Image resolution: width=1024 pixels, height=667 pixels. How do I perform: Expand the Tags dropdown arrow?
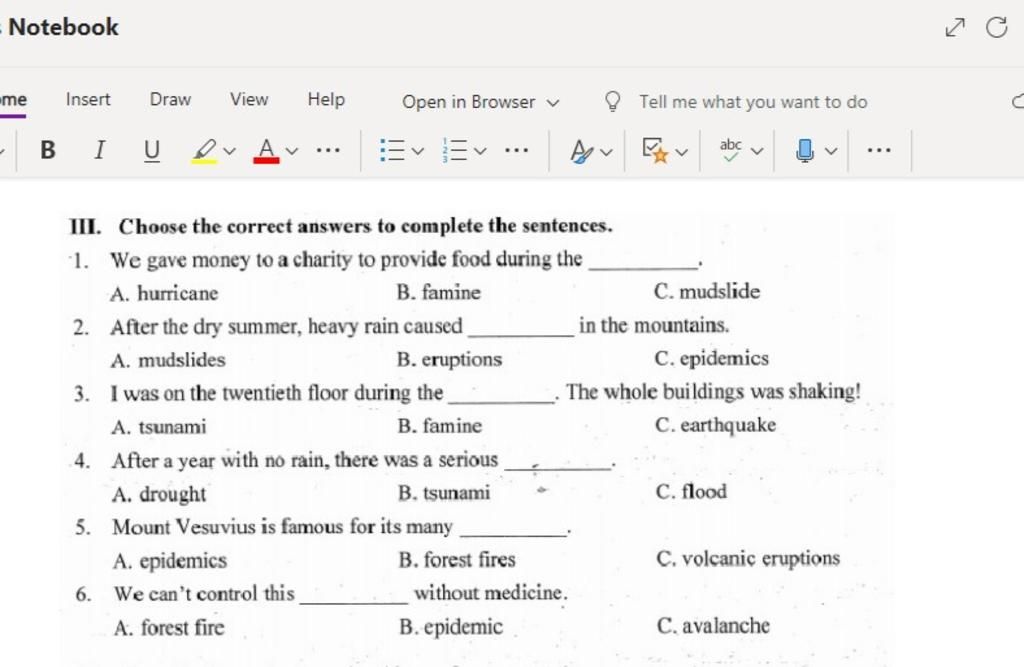pos(681,152)
